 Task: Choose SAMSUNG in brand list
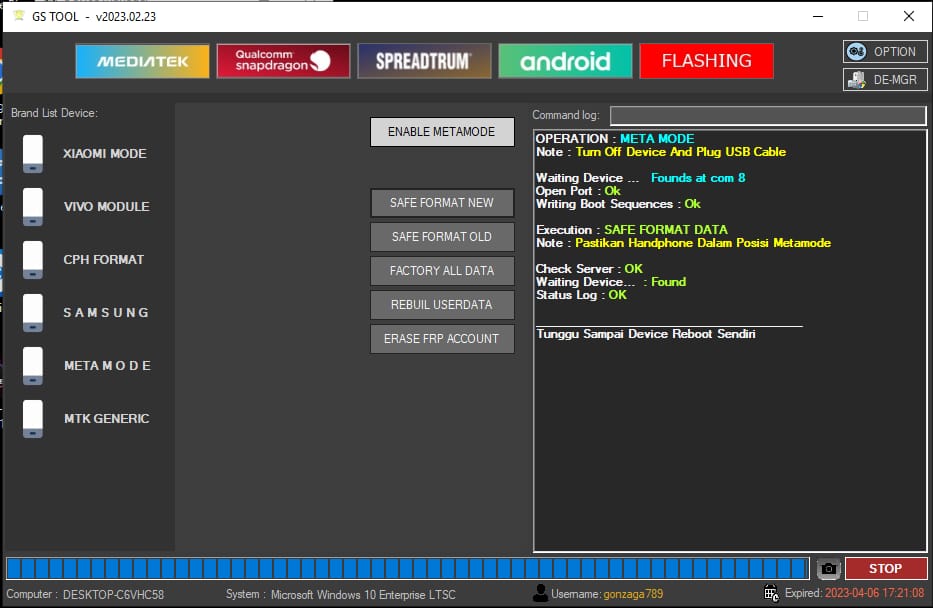[106, 312]
